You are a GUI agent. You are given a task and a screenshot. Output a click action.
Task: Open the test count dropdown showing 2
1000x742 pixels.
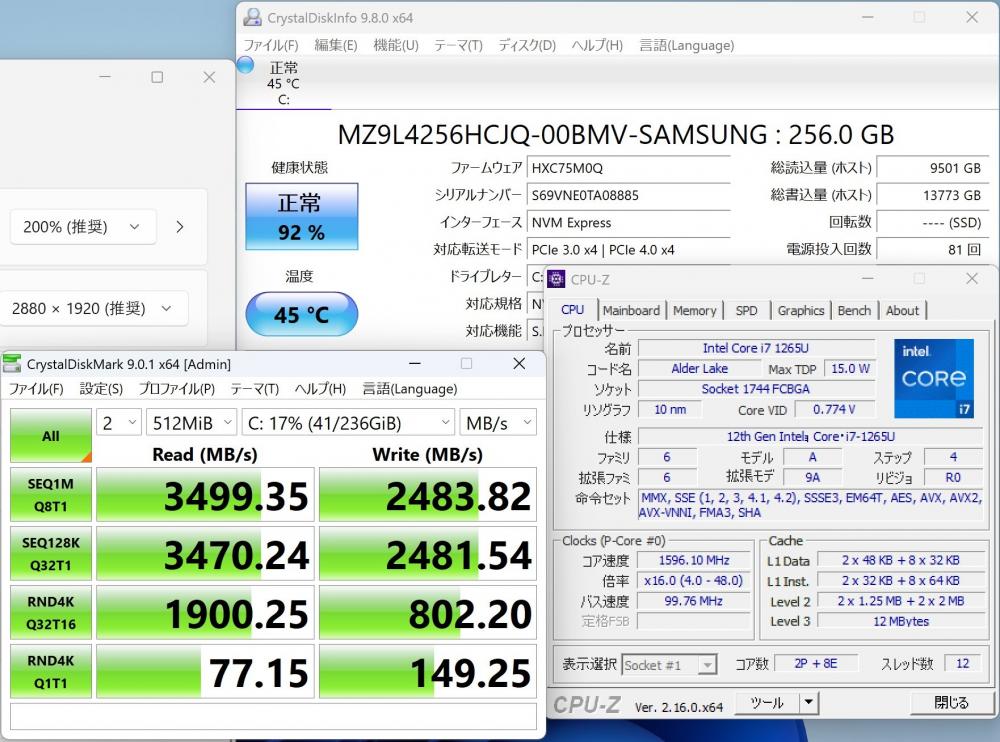pyautogui.click(x=119, y=423)
